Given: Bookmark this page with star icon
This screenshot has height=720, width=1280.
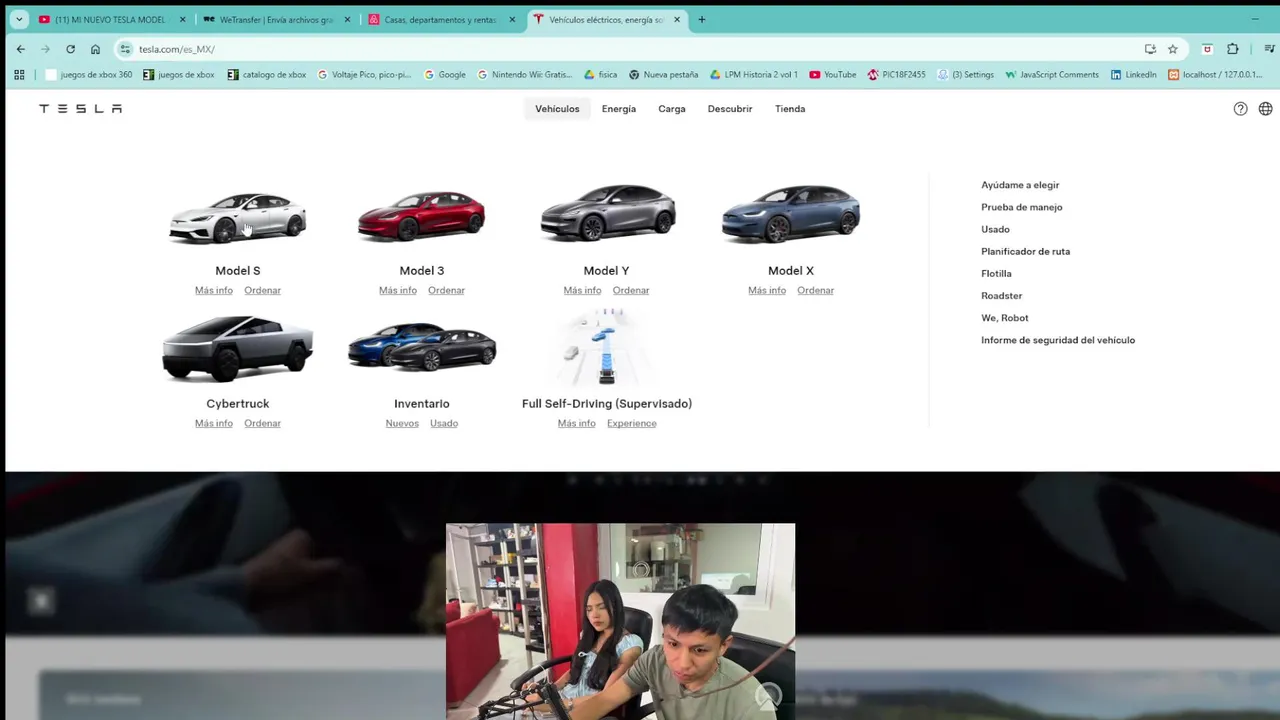Looking at the screenshot, I should (1173, 49).
